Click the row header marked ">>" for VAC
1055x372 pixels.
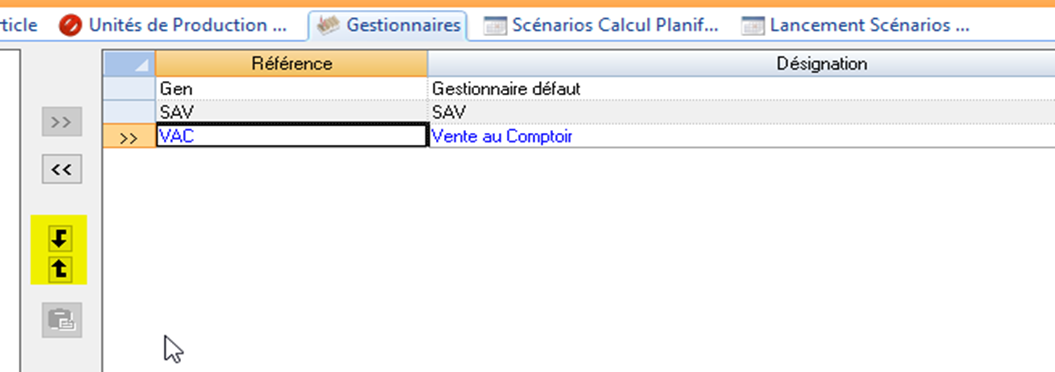click(129, 137)
